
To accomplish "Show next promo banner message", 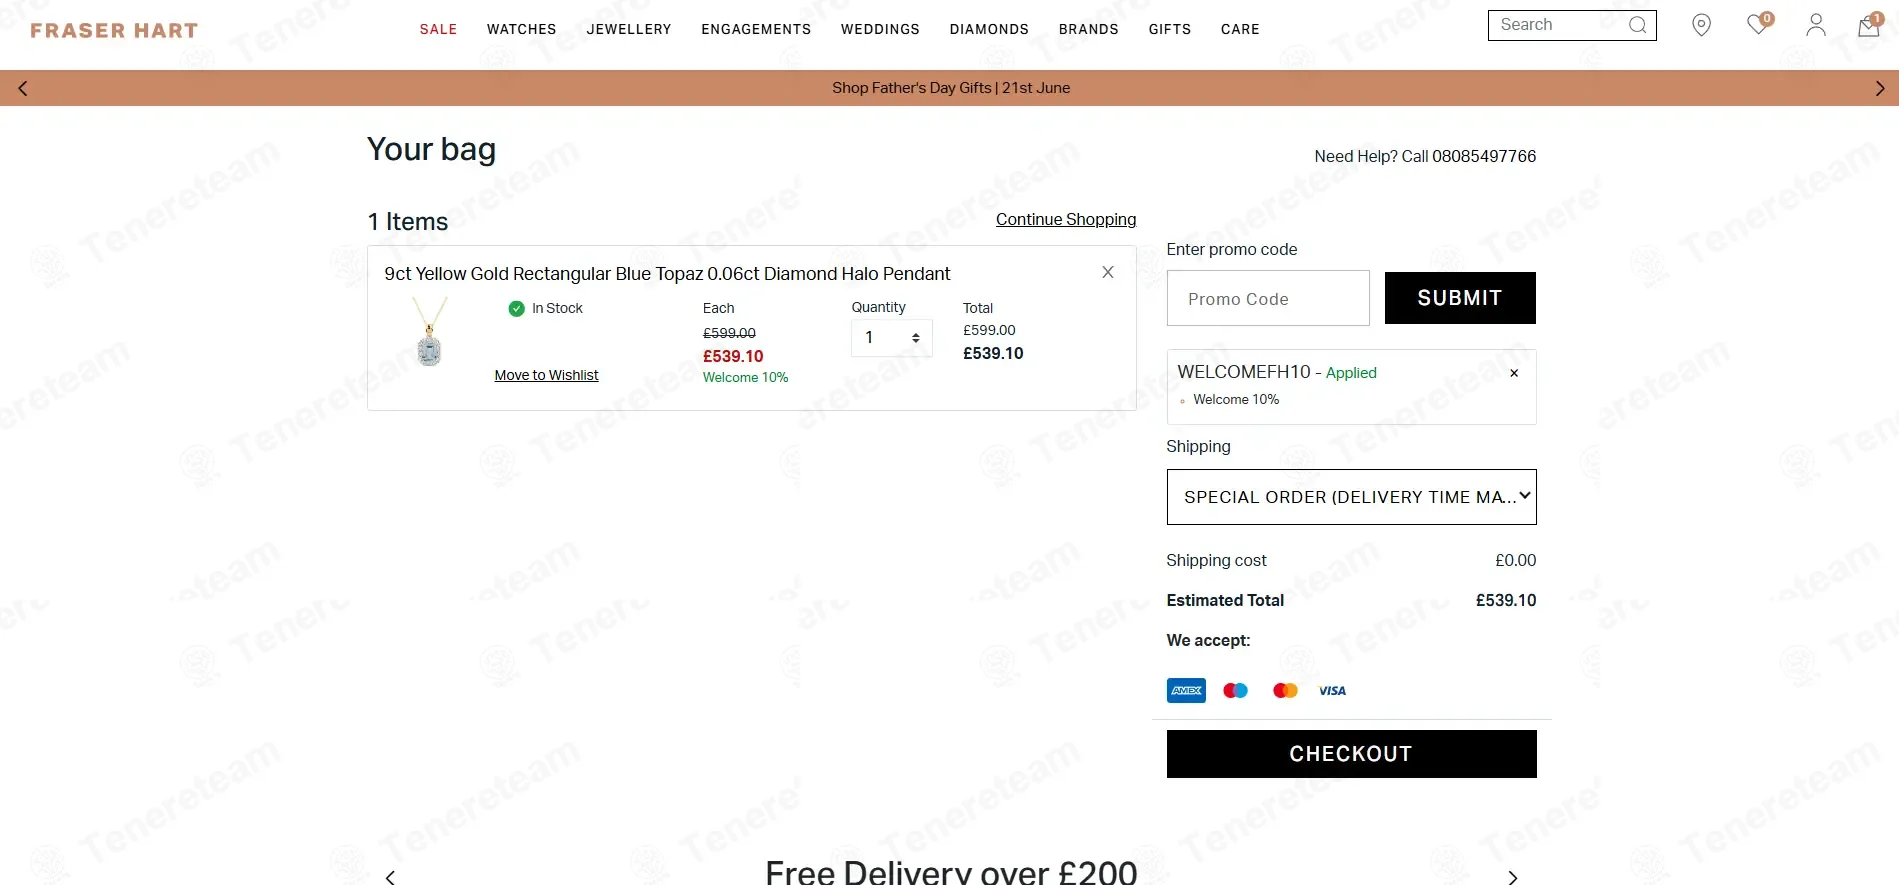I will tap(1880, 88).
